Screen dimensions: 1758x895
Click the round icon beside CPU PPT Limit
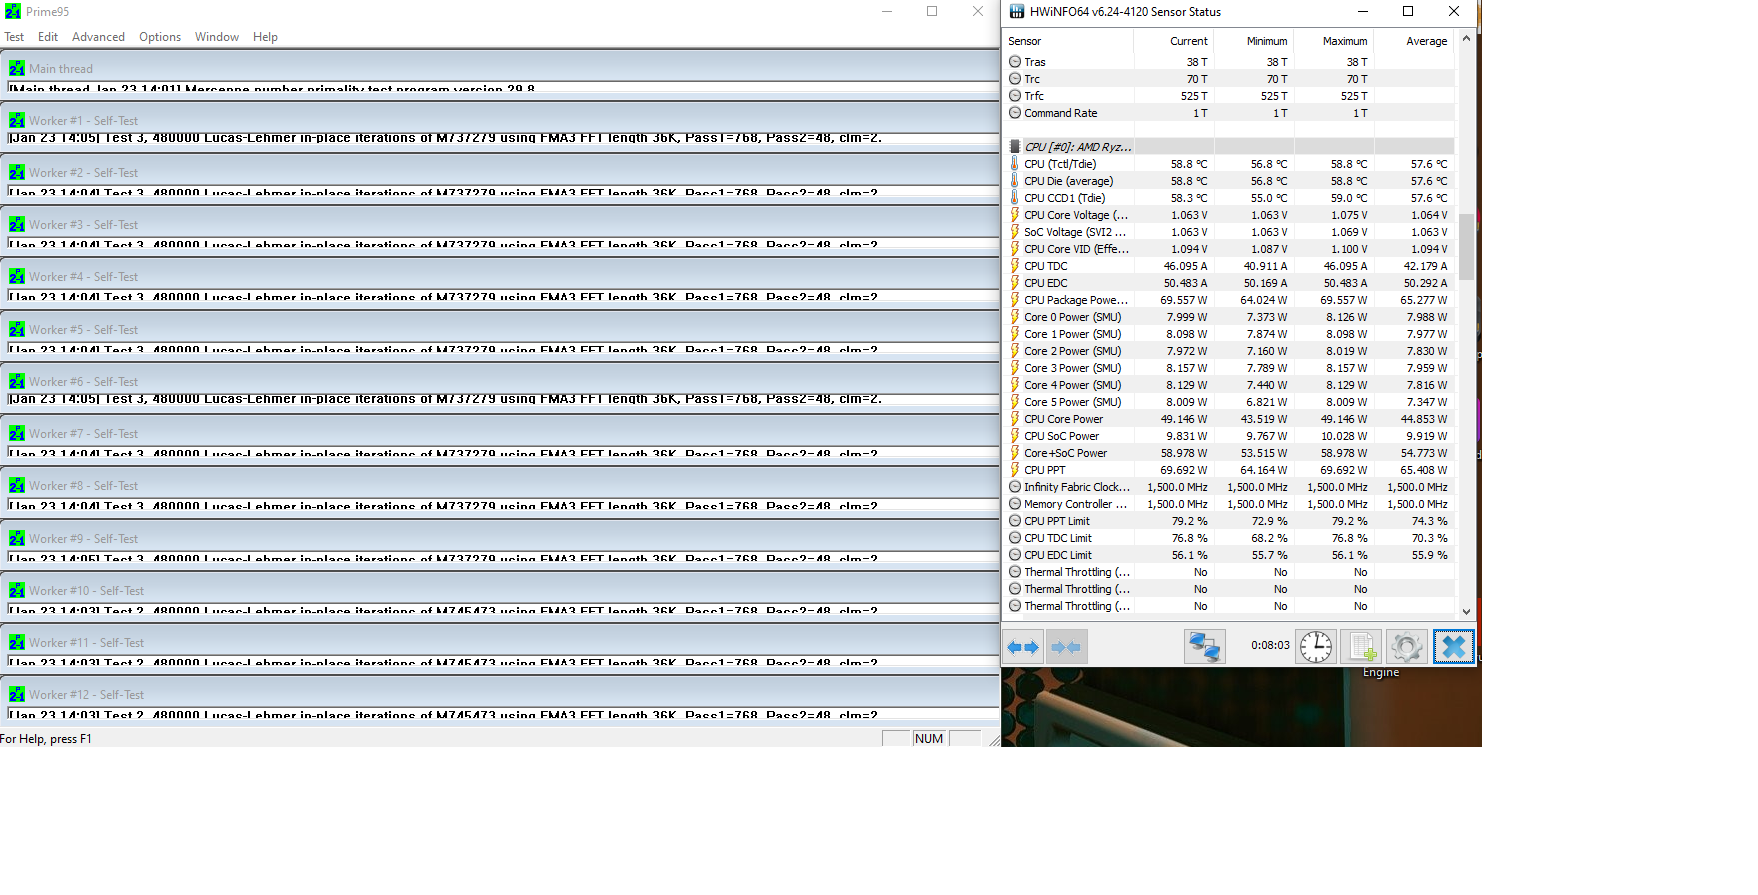(x=1015, y=521)
